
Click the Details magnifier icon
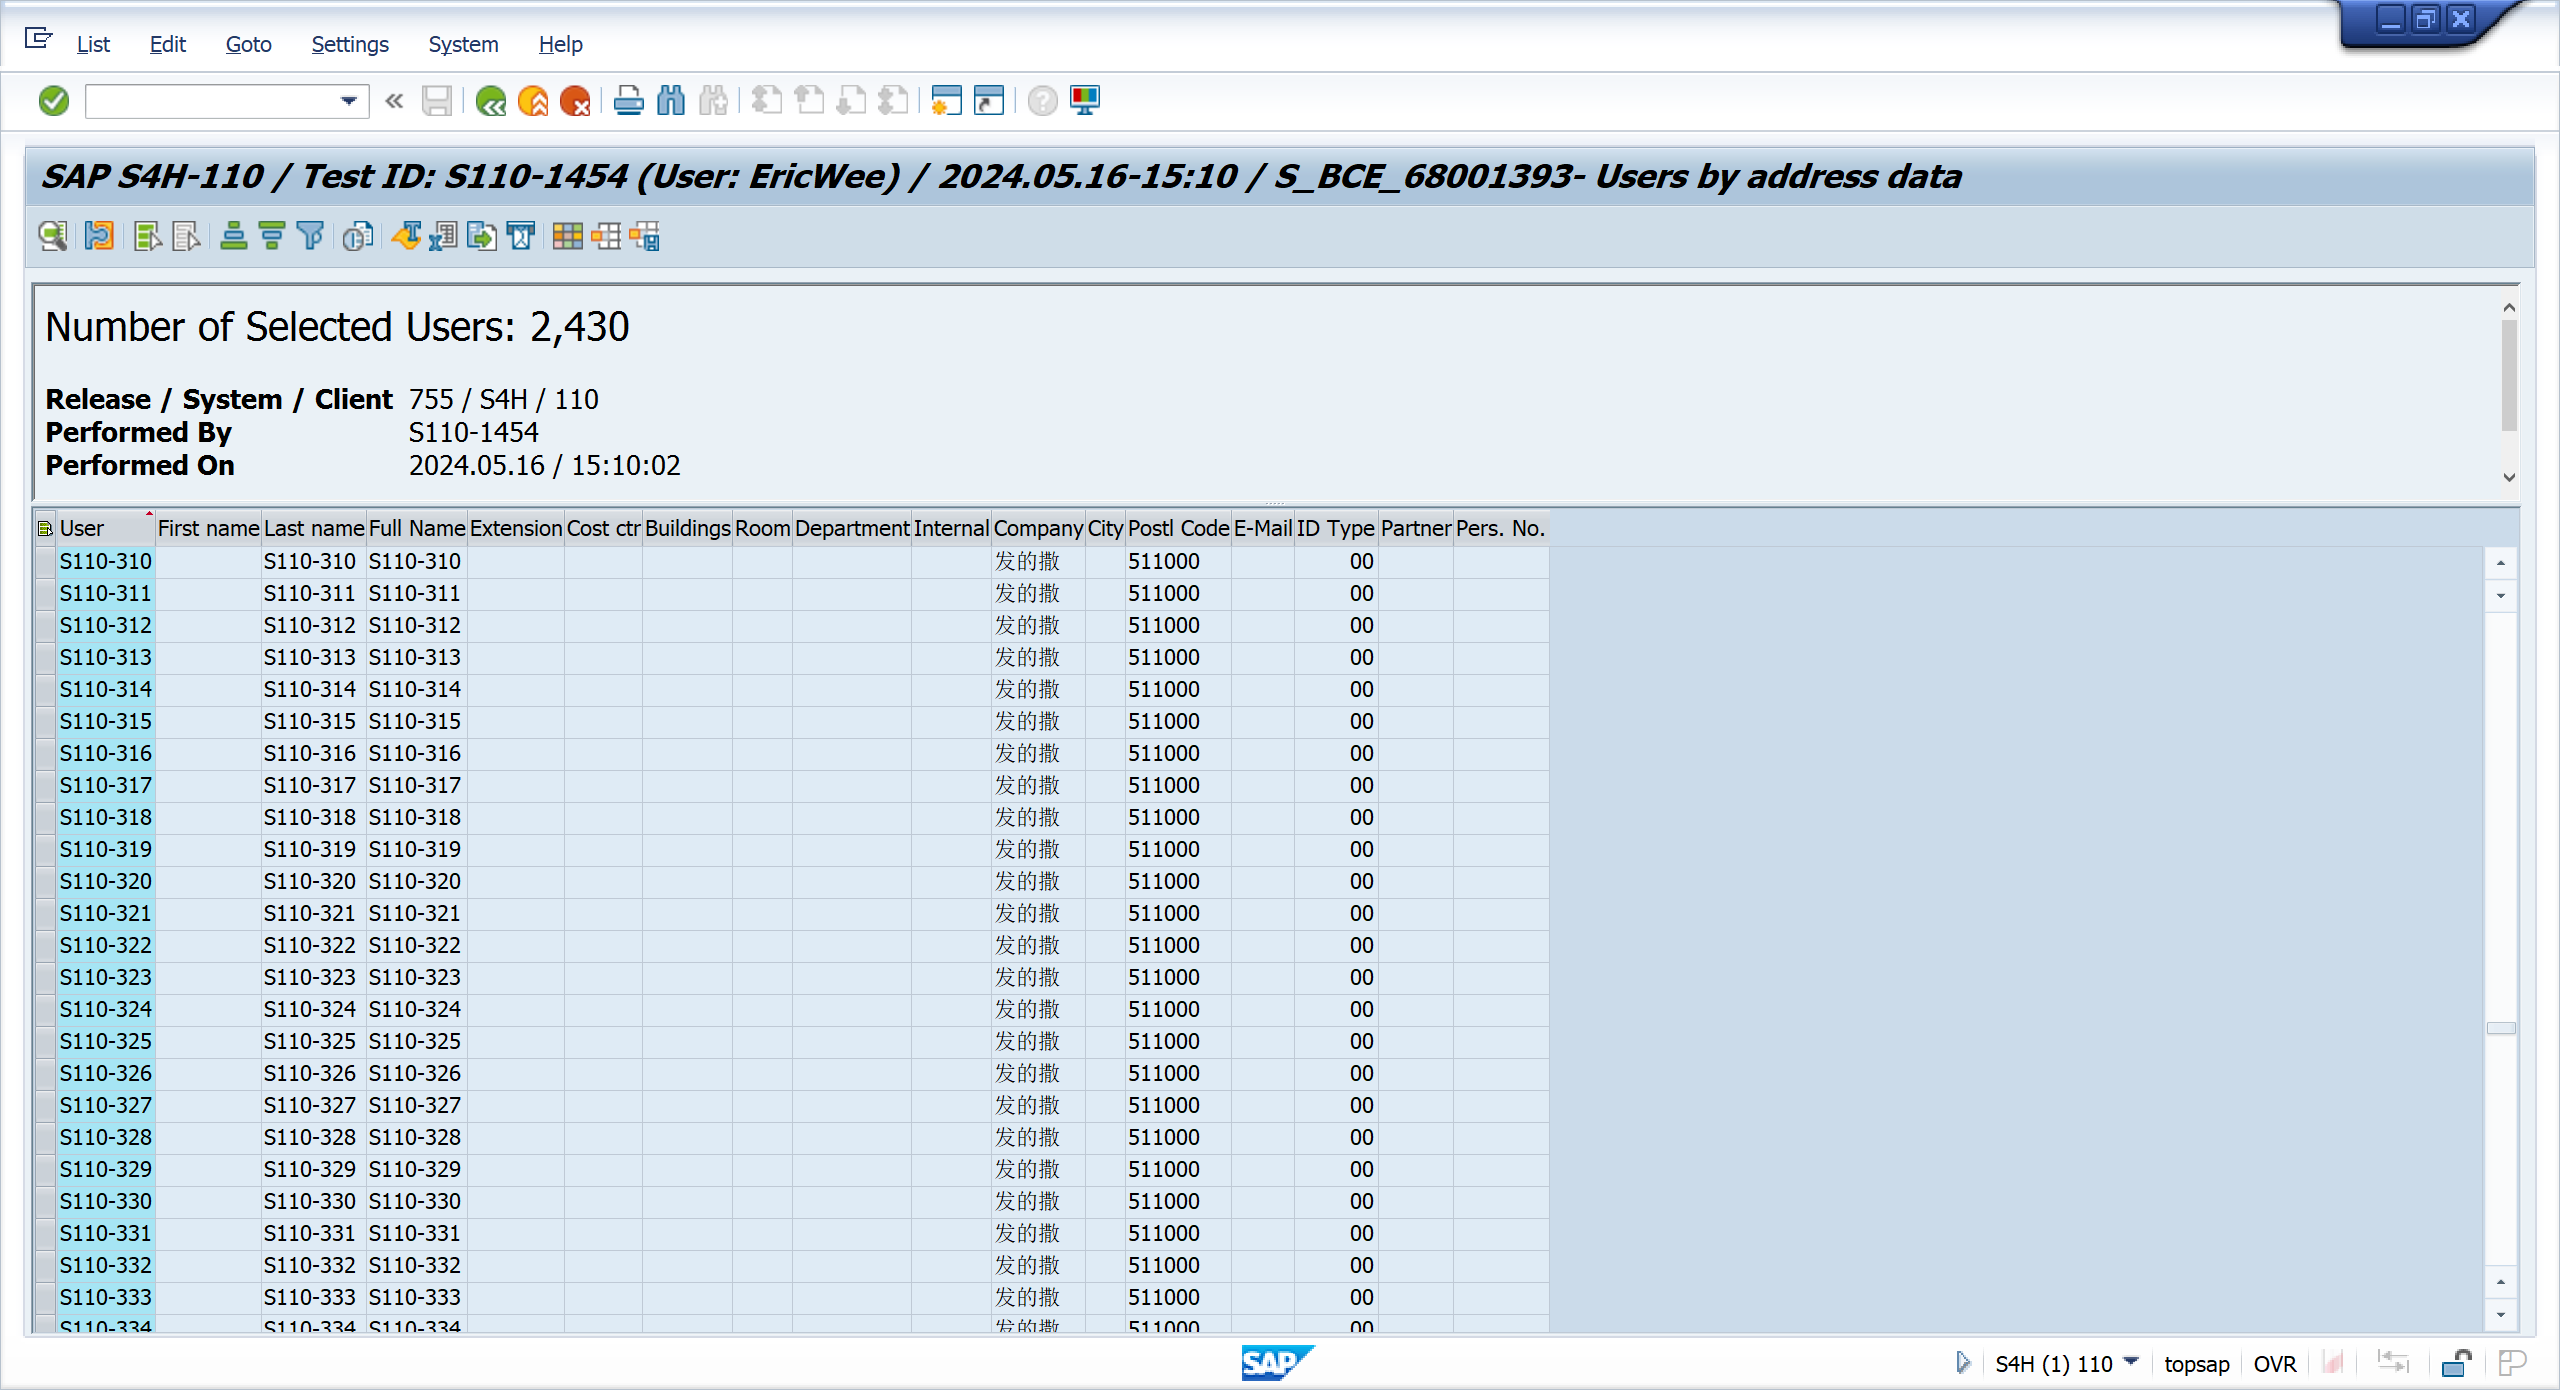[52, 237]
